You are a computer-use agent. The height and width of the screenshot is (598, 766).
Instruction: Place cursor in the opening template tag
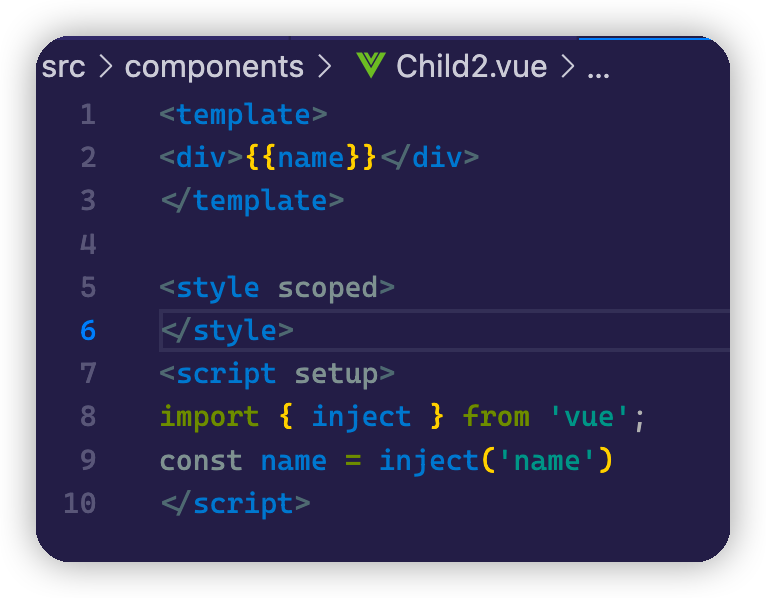[243, 115]
